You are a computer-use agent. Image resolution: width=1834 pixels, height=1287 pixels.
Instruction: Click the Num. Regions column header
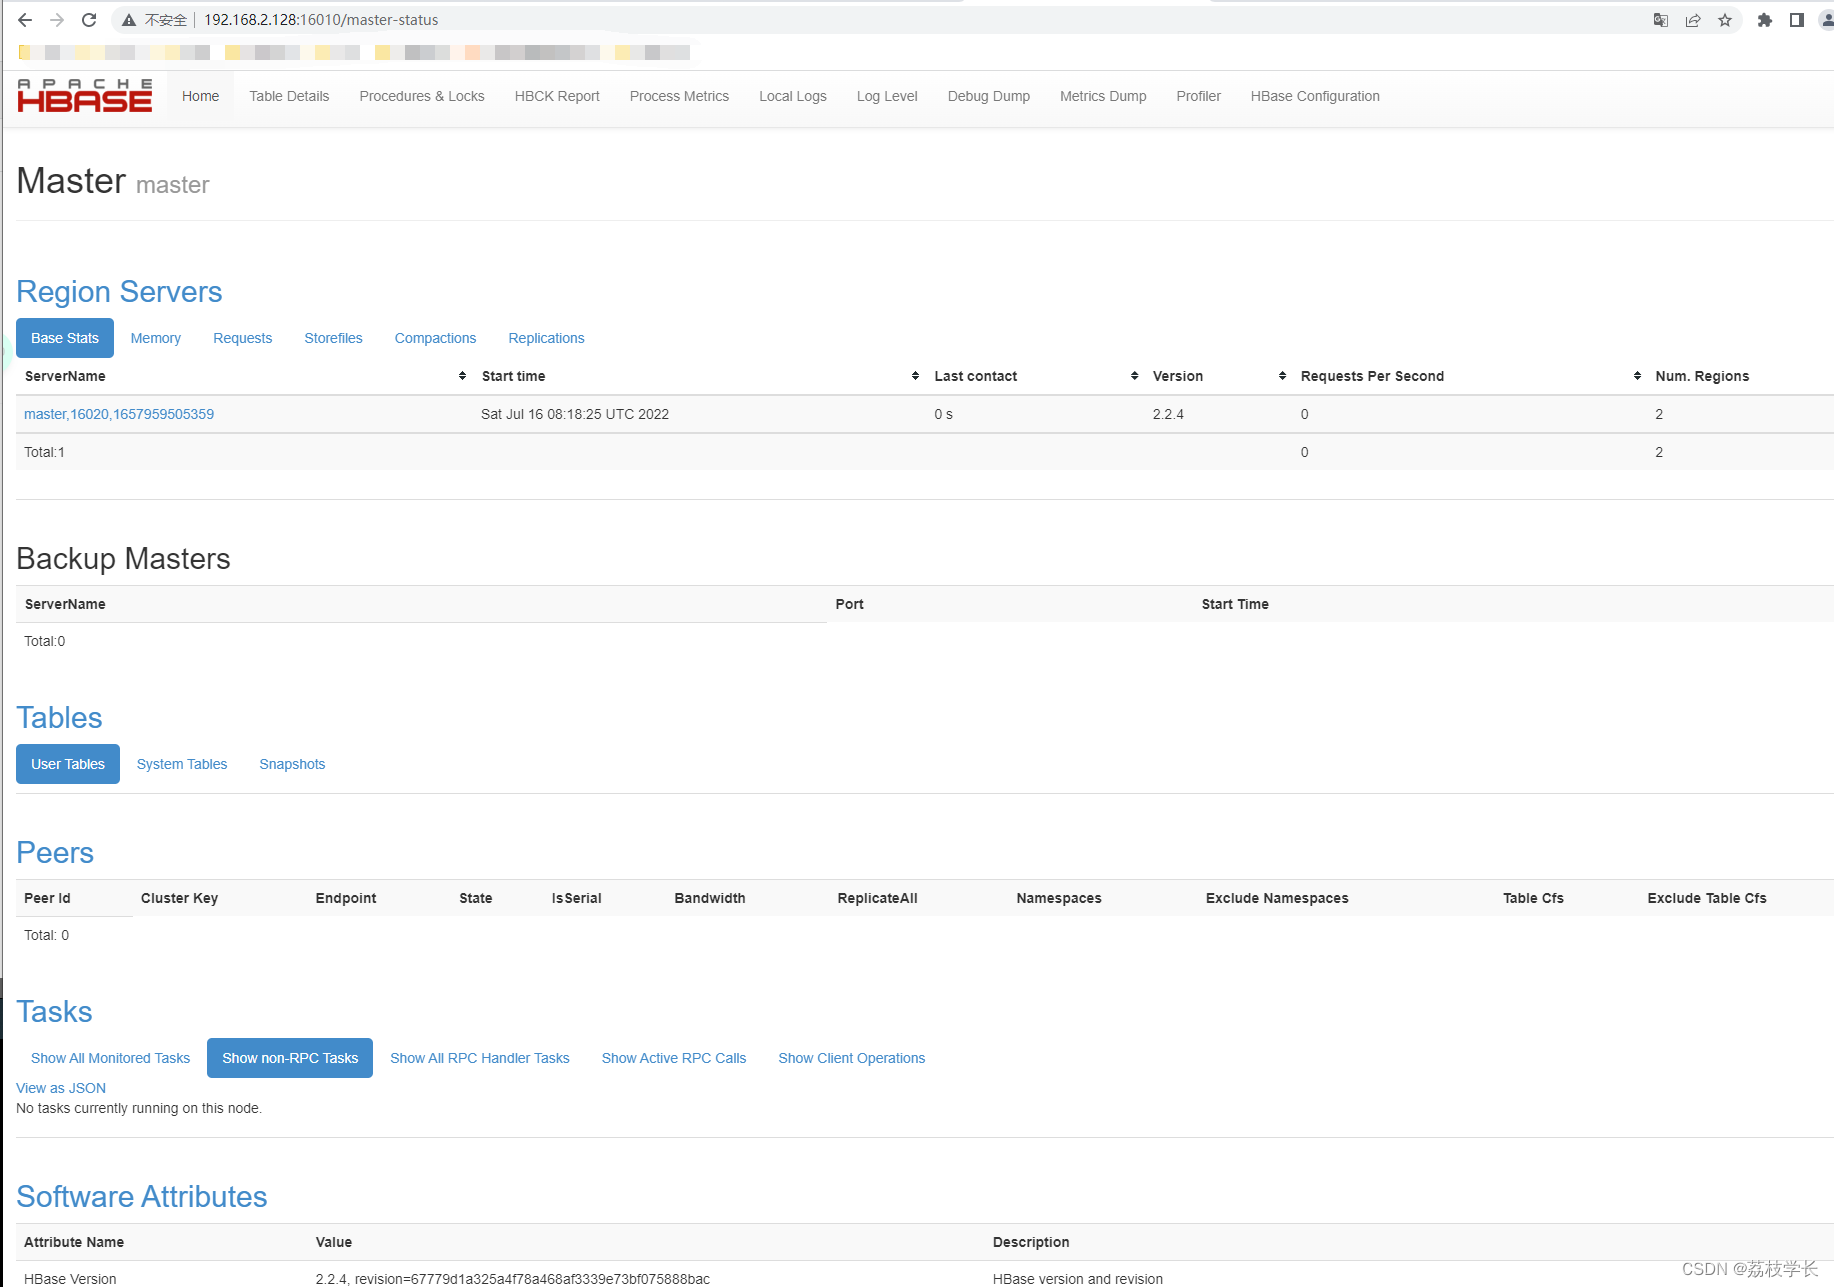click(1702, 376)
